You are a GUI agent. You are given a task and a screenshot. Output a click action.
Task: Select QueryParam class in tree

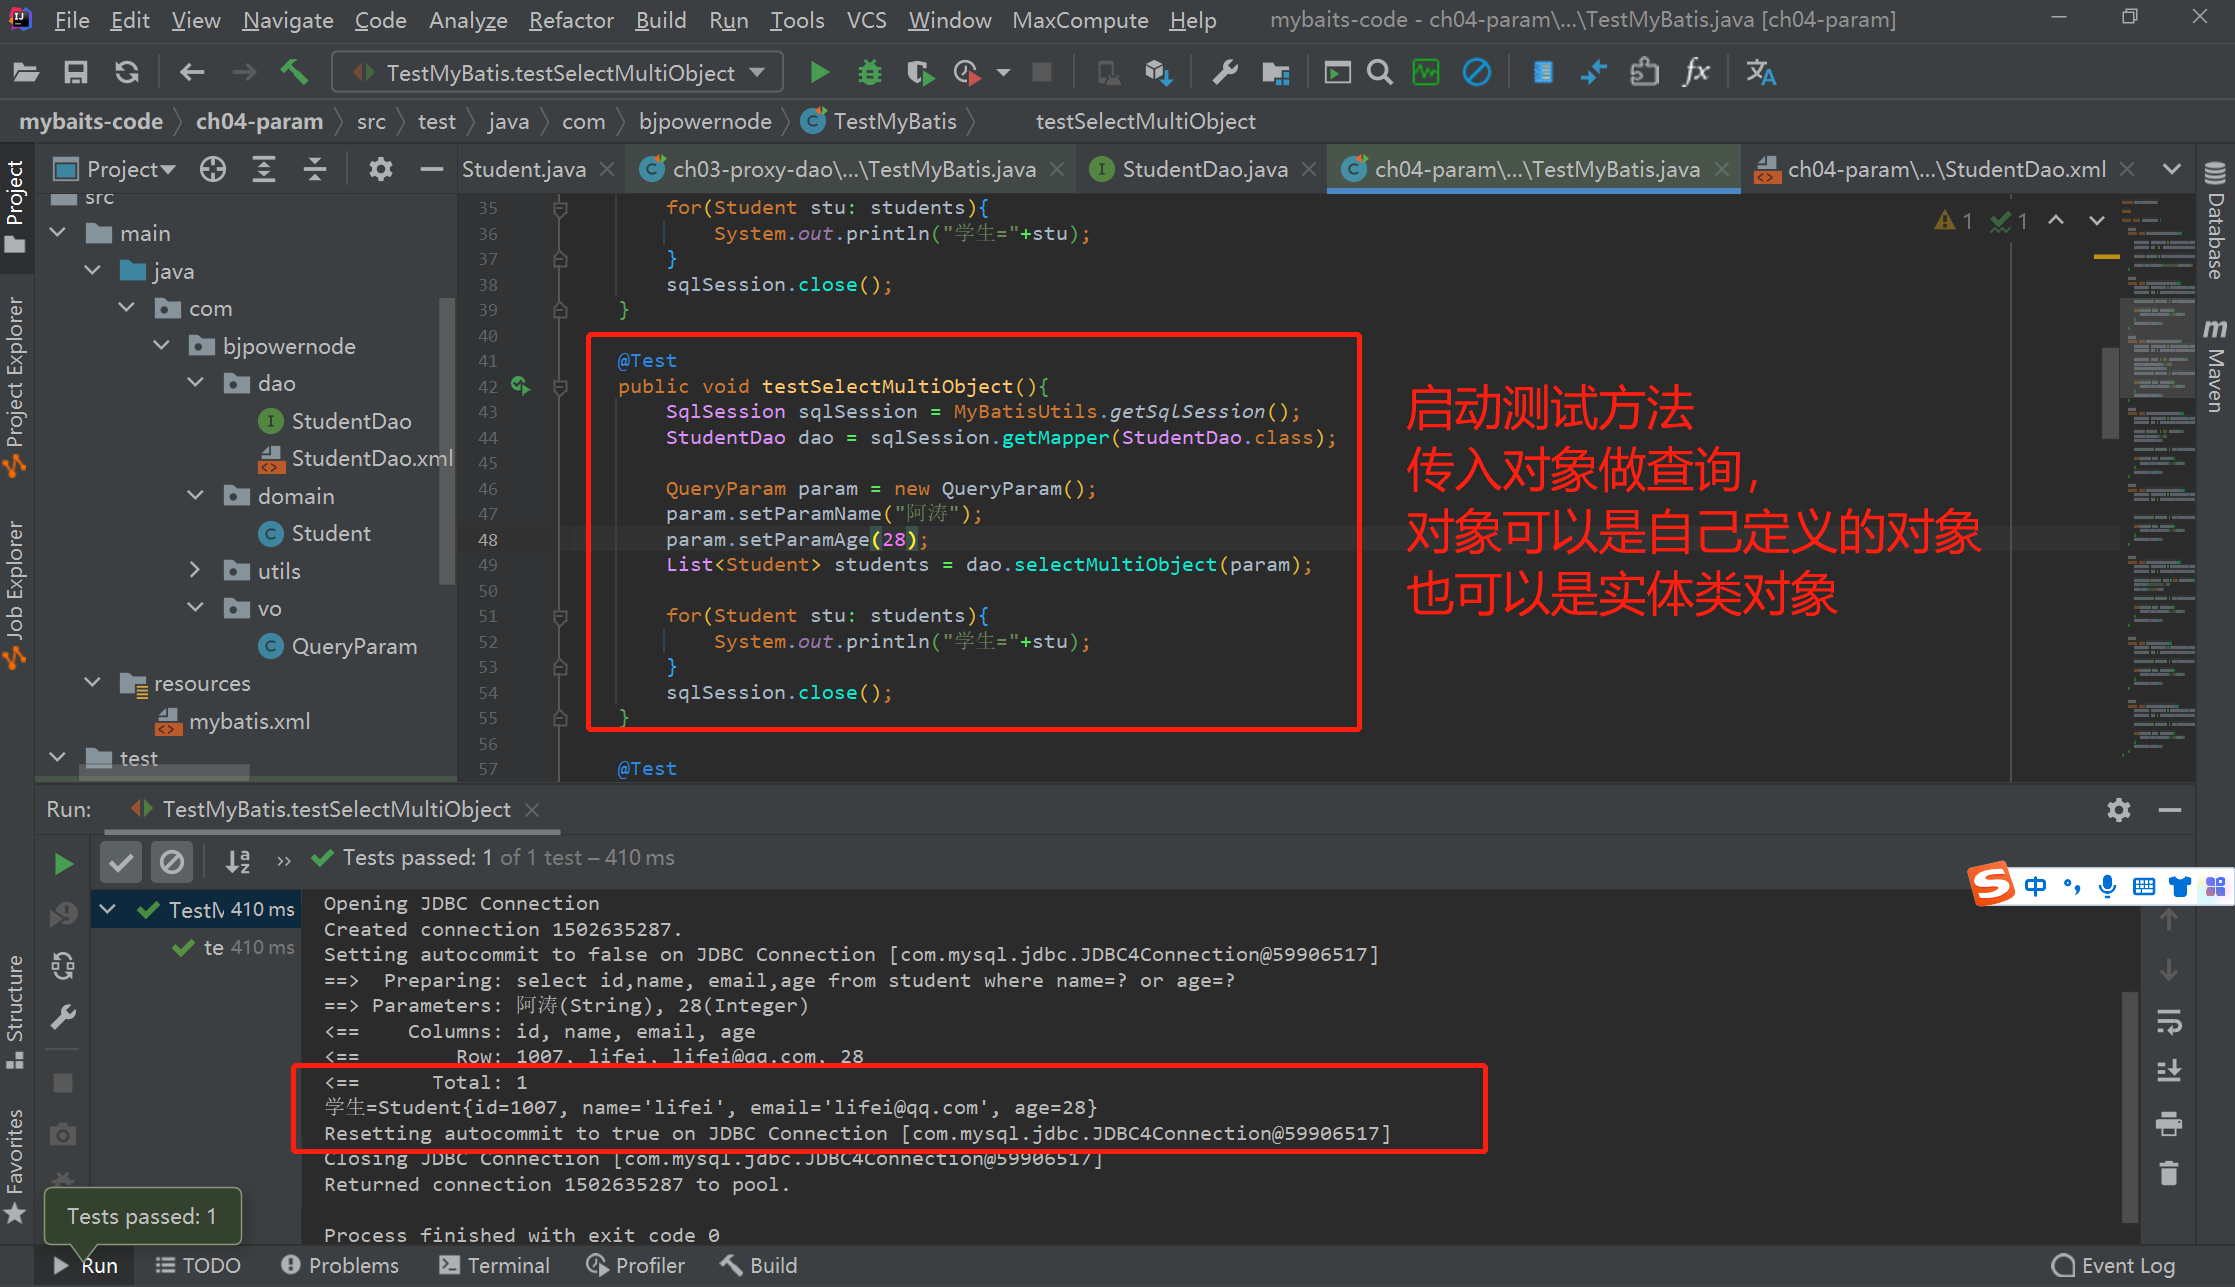(353, 646)
